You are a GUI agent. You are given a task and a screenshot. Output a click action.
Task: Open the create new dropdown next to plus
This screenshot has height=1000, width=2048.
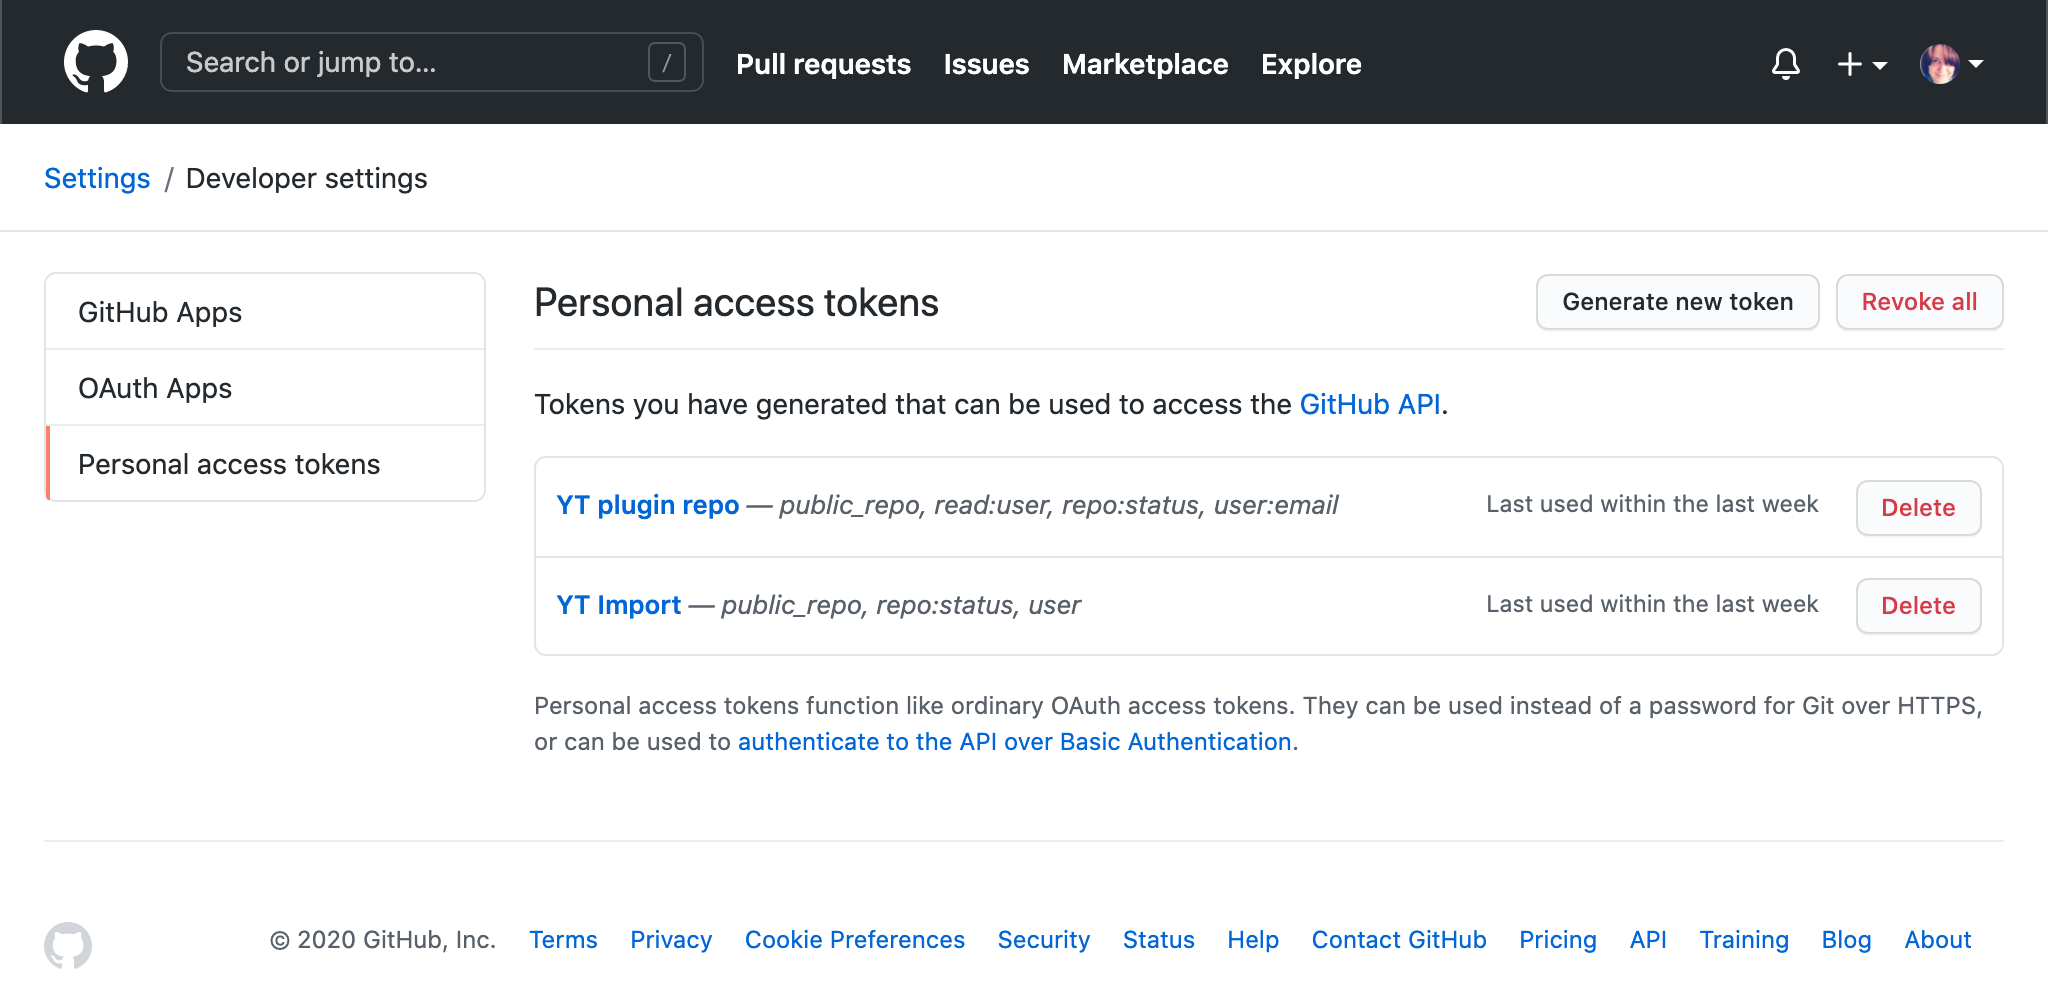point(1882,67)
